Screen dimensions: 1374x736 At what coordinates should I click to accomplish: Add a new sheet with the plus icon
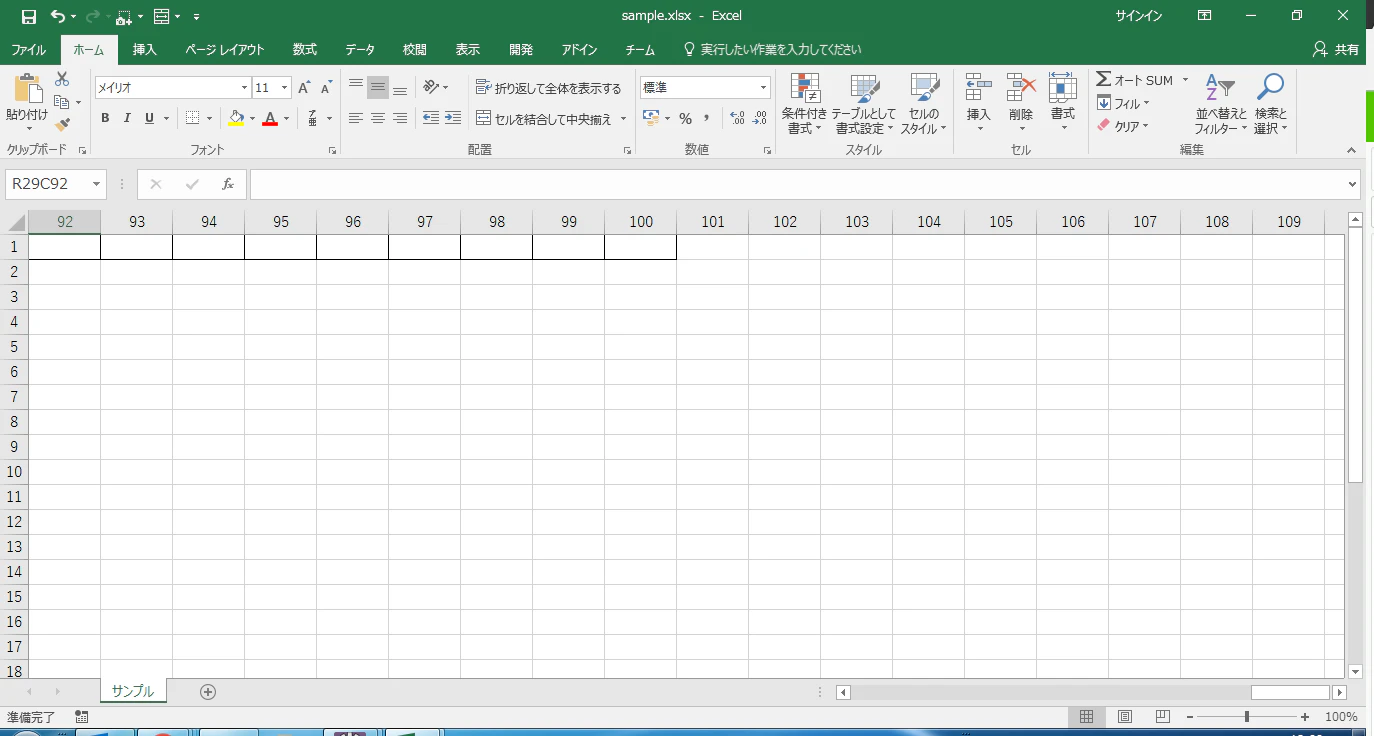(208, 691)
